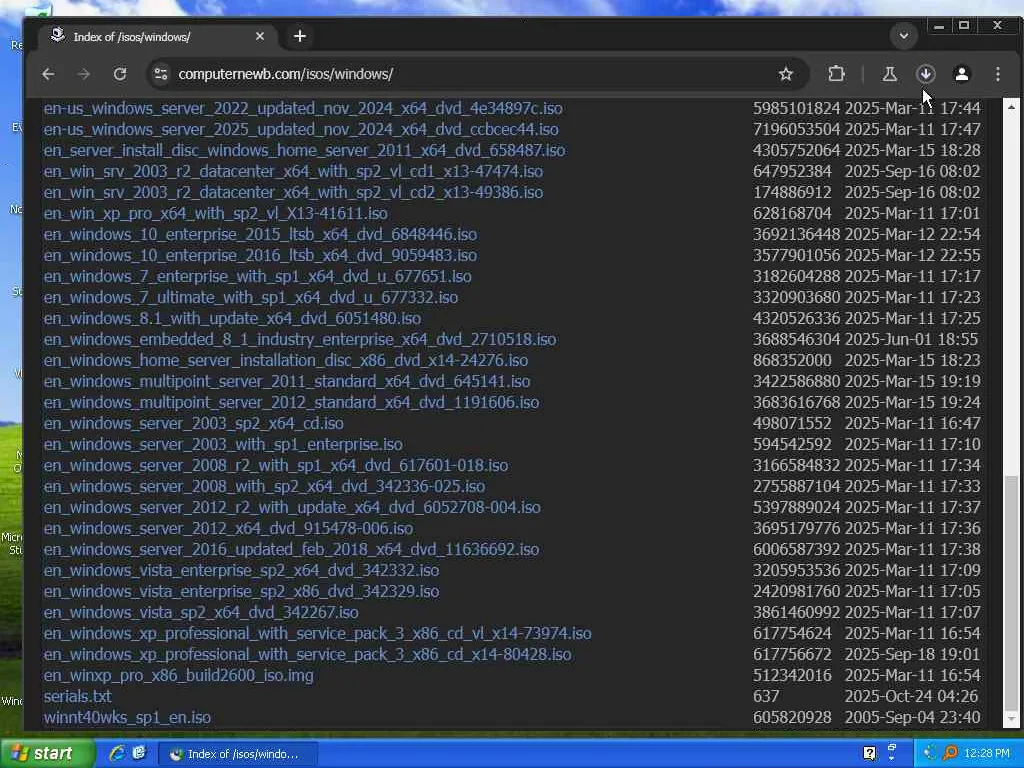Reload the current page
1024x768 pixels.
point(120,74)
